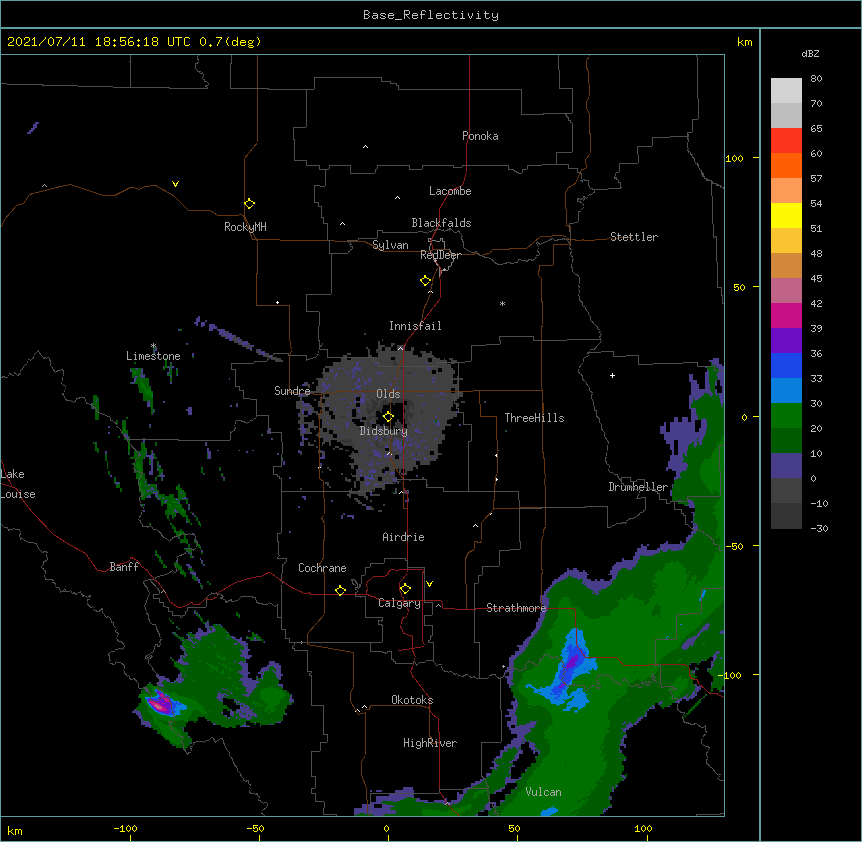Click the yellow v marker northeast of Calgary
This screenshot has width=862, height=842.
click(x=429, y=584)
